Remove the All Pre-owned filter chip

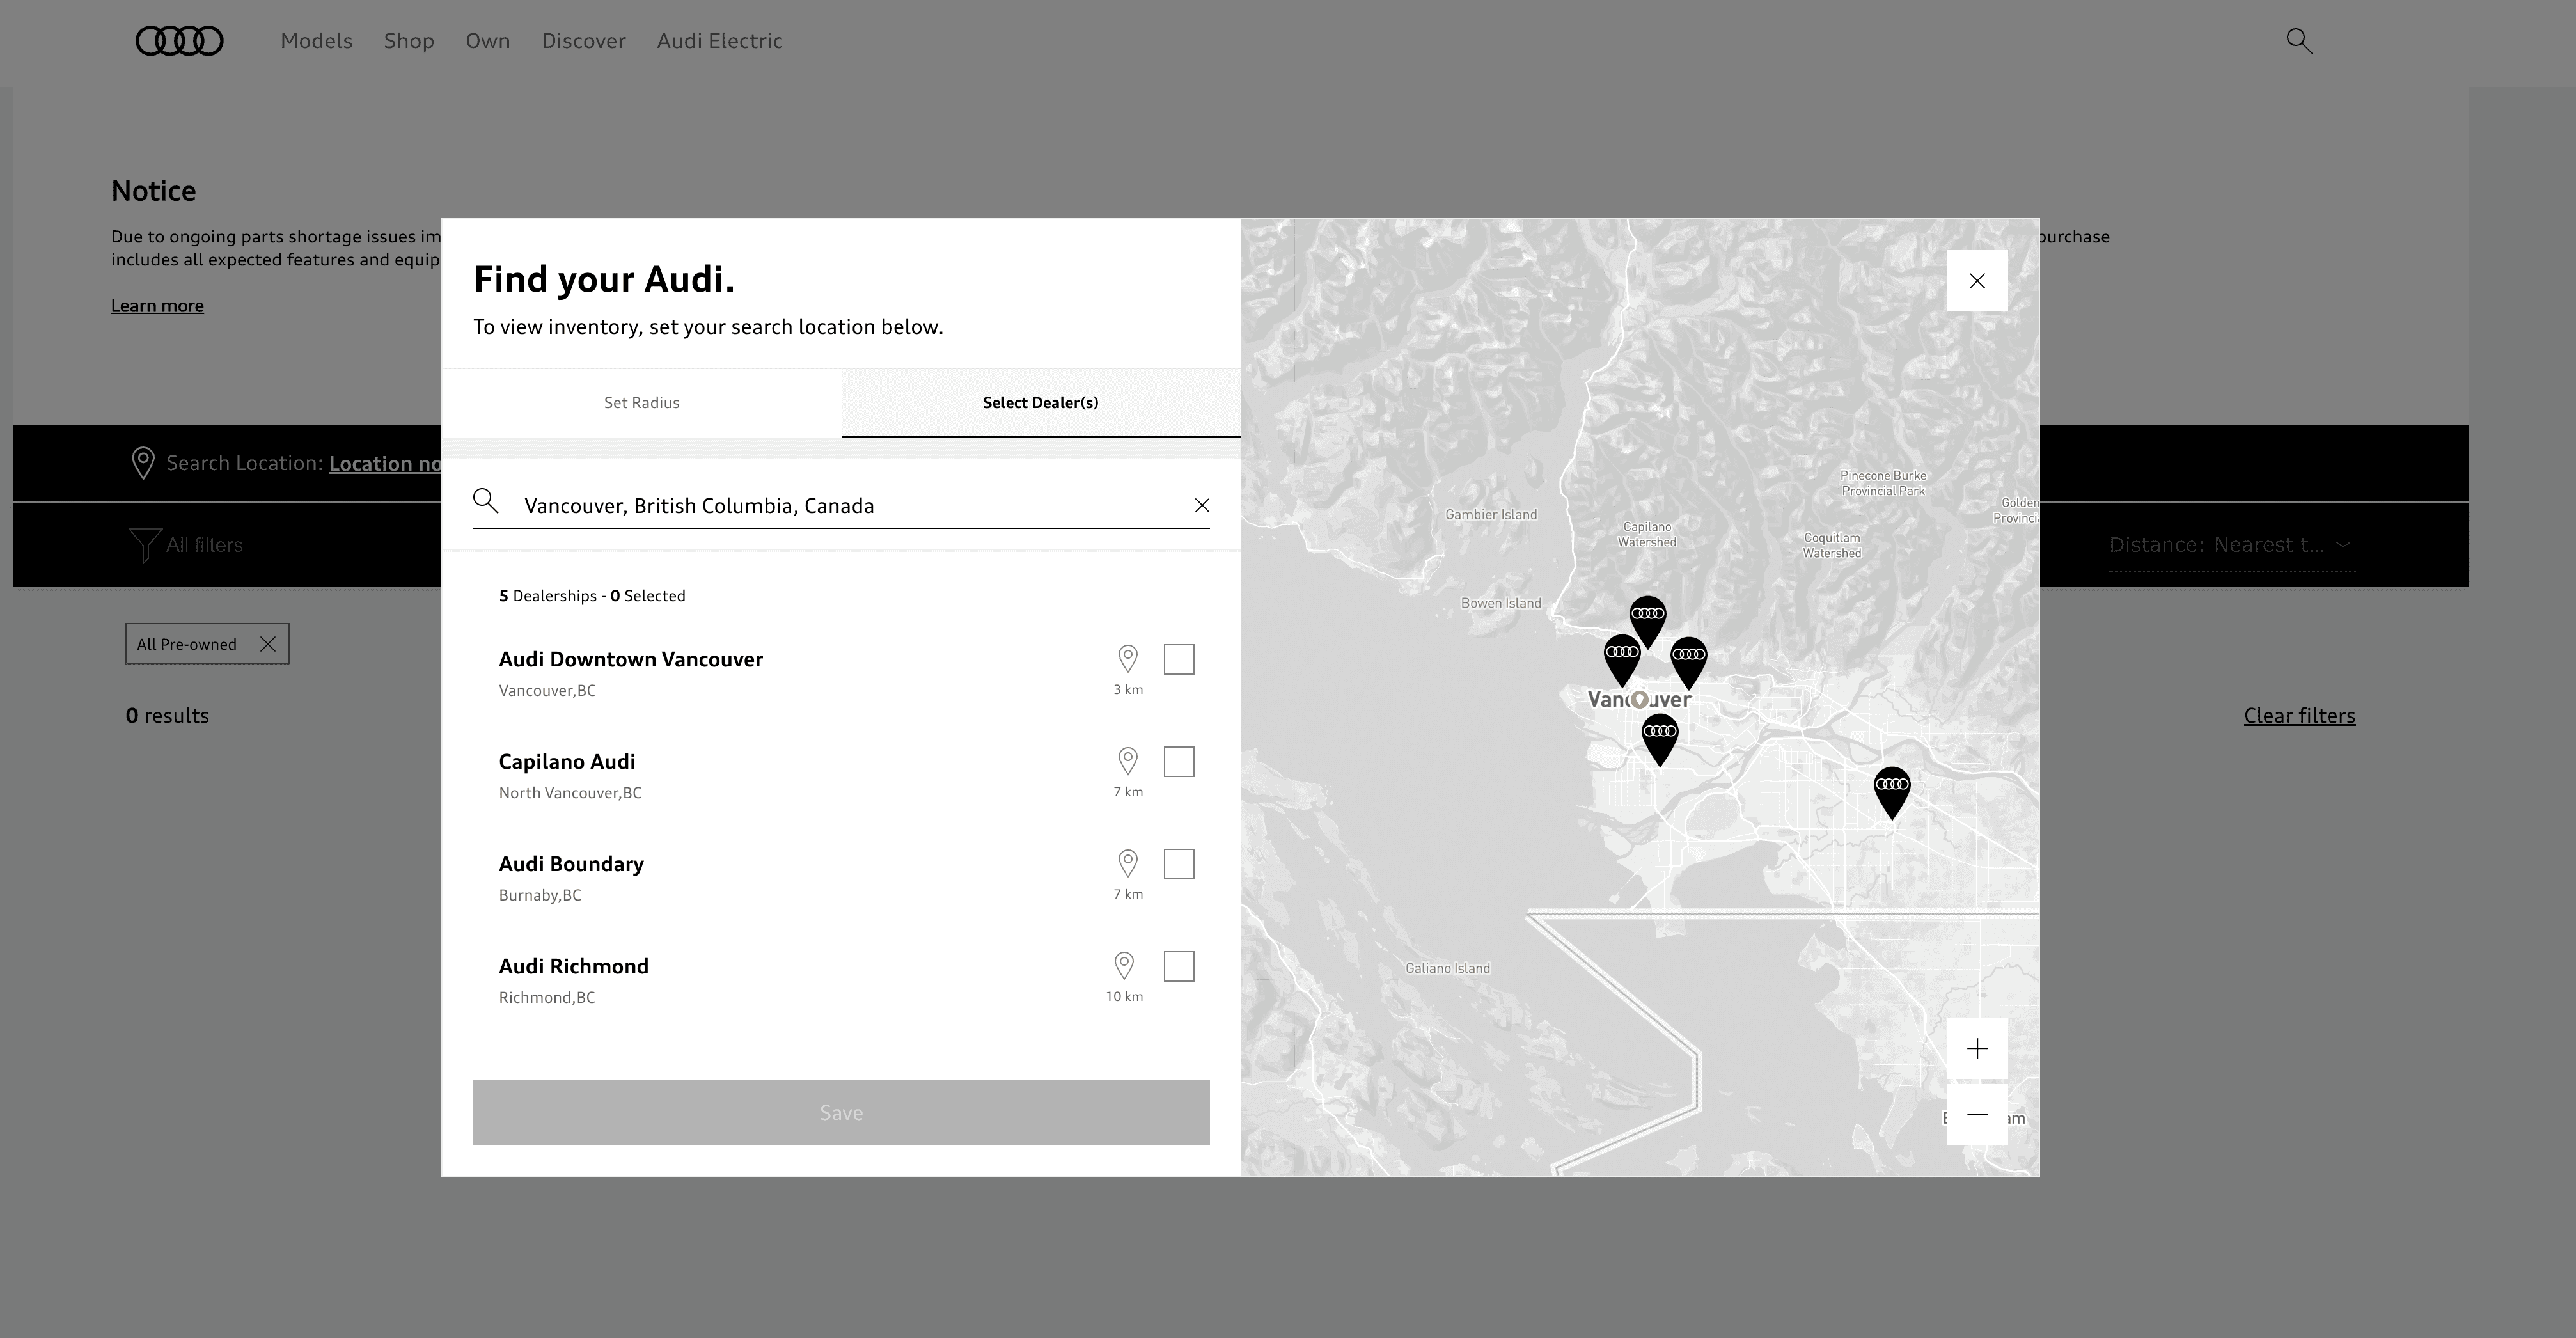click(267, 643)
